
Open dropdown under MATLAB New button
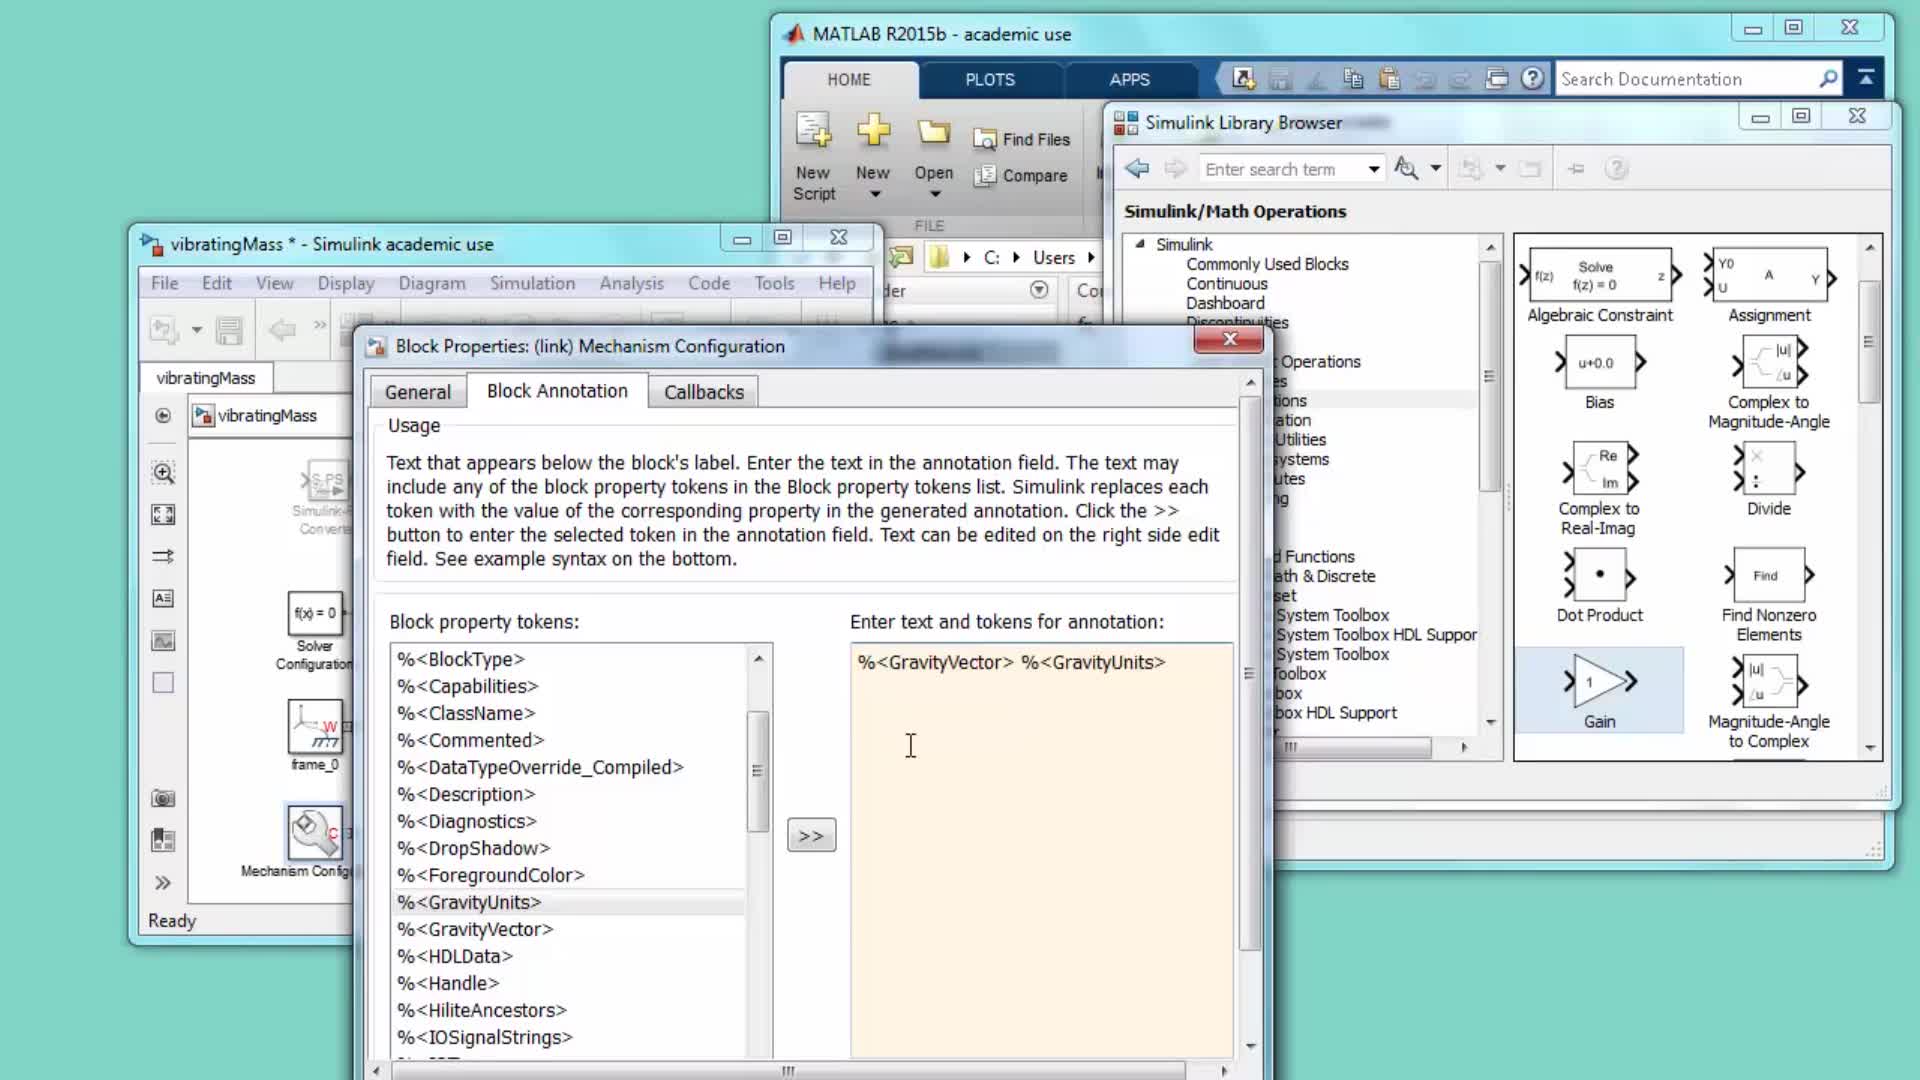[x=875, y=194]
